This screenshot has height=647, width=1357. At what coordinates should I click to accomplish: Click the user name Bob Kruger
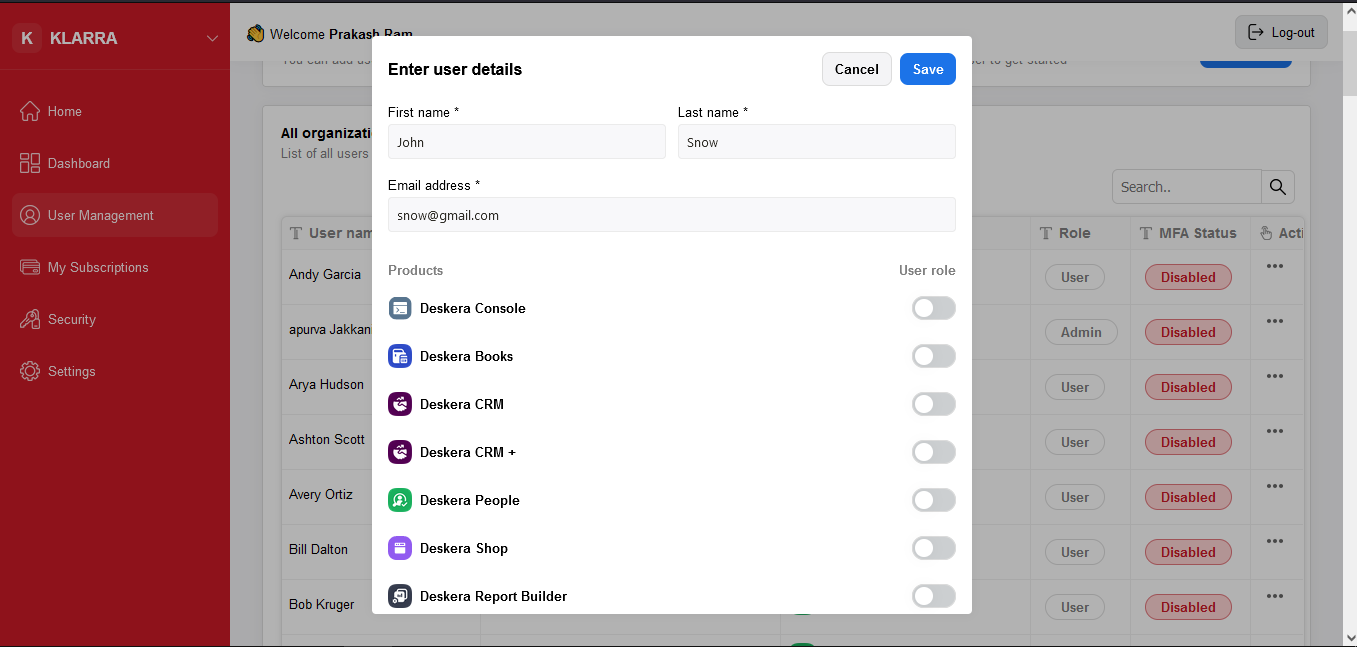click(322, 604)
